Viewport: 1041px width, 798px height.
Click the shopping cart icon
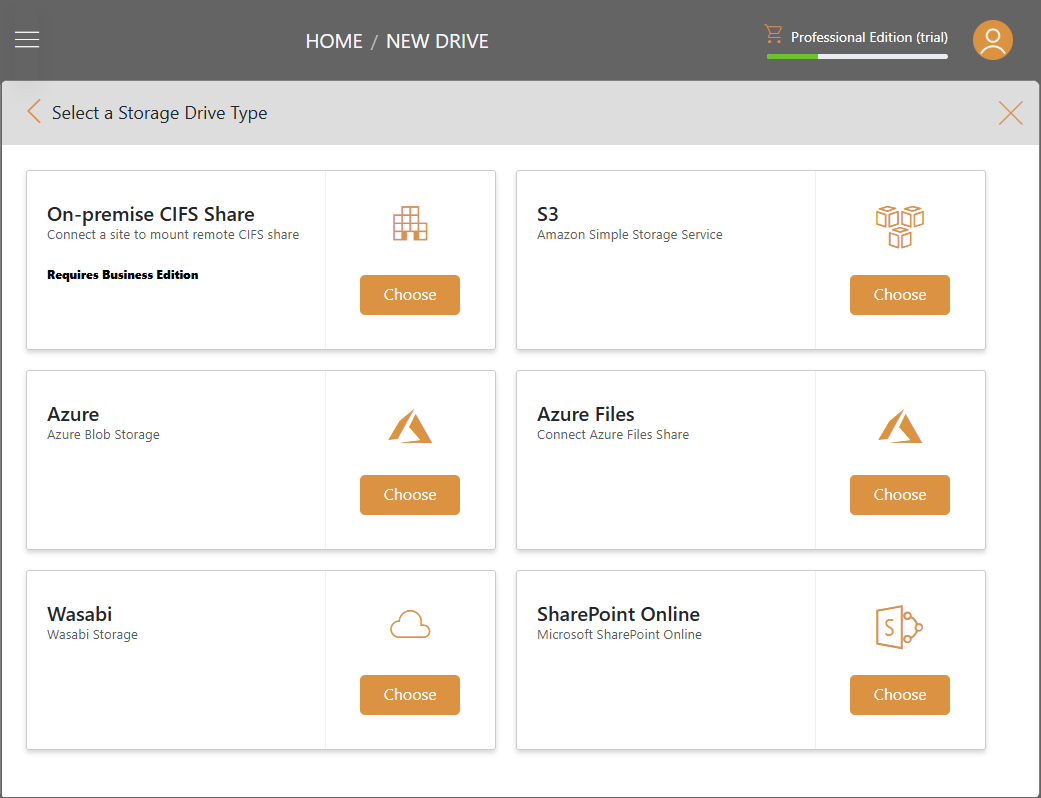773,34
